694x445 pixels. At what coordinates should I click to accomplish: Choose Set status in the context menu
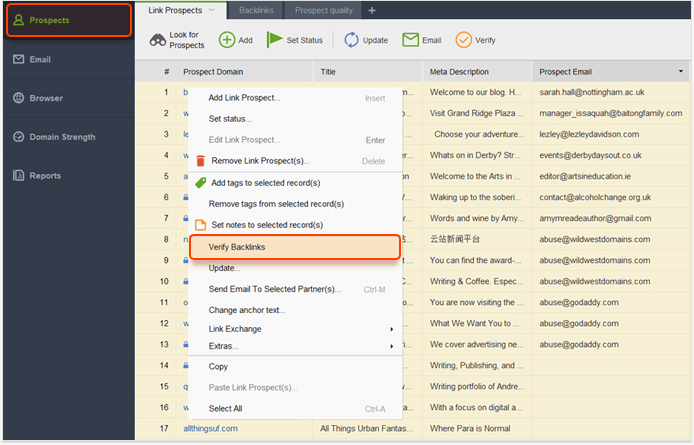(x=295, y=119)
